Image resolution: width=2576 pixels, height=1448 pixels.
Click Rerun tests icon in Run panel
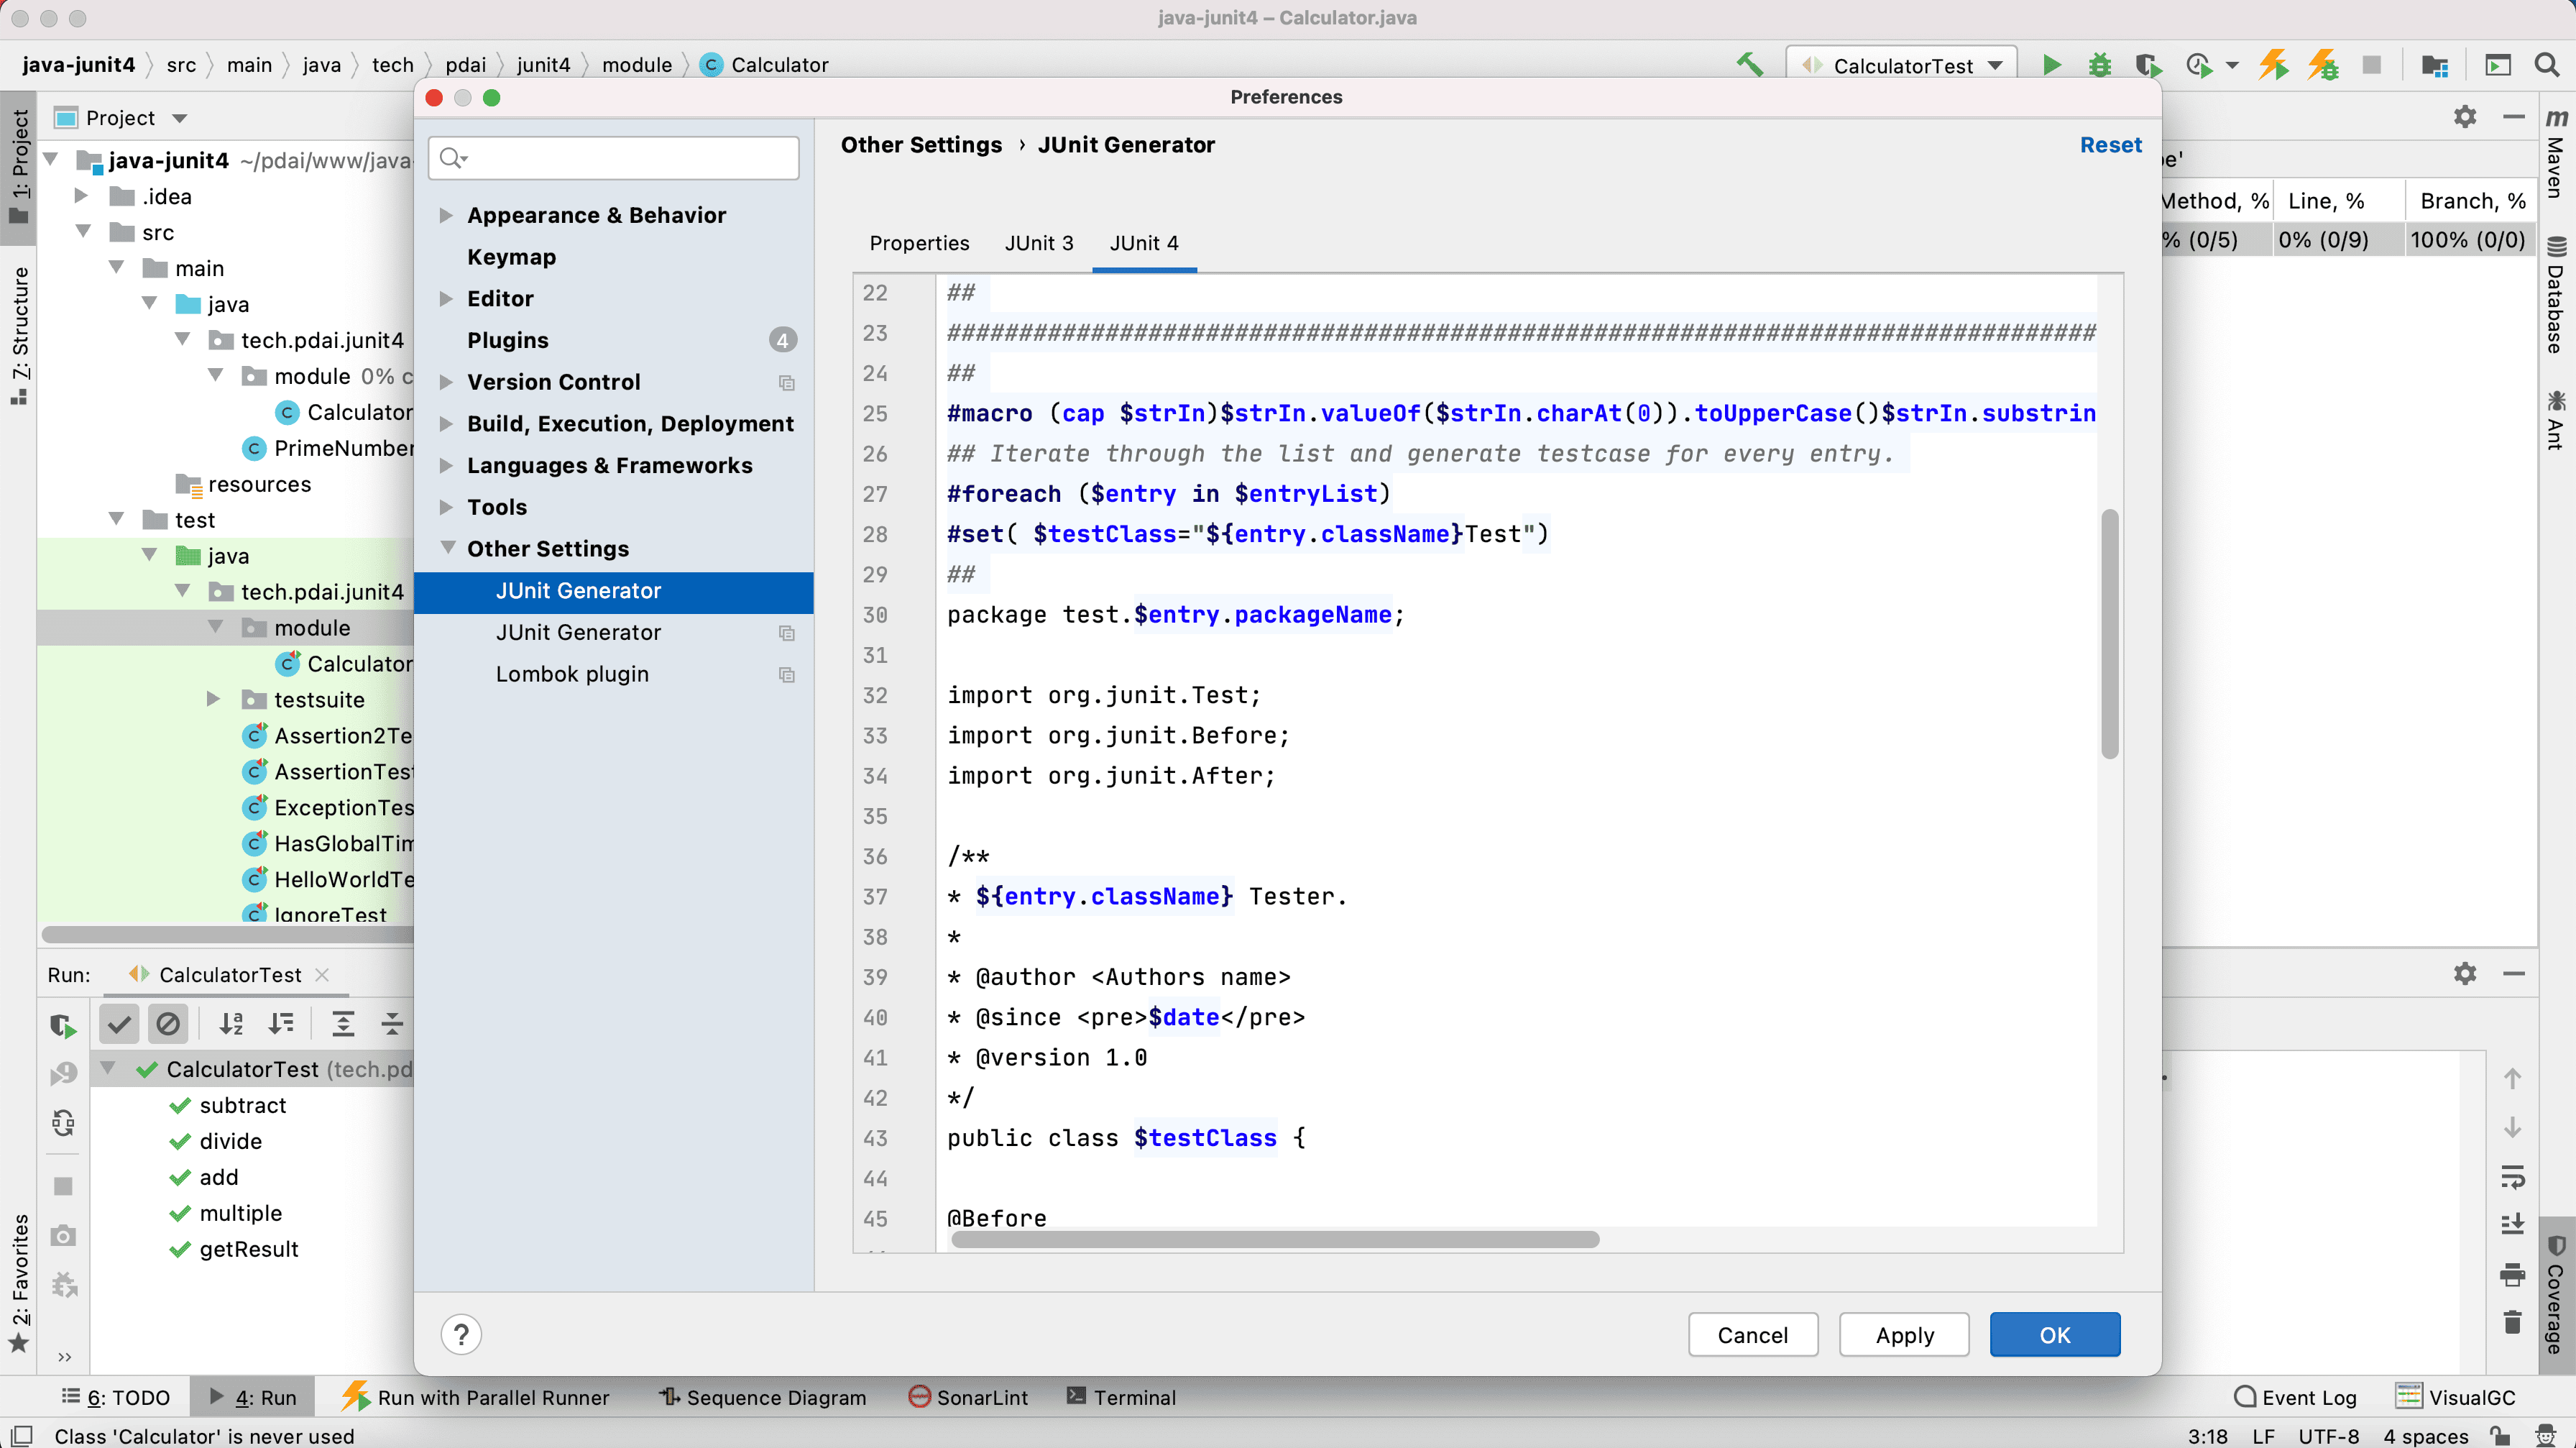62,1025
